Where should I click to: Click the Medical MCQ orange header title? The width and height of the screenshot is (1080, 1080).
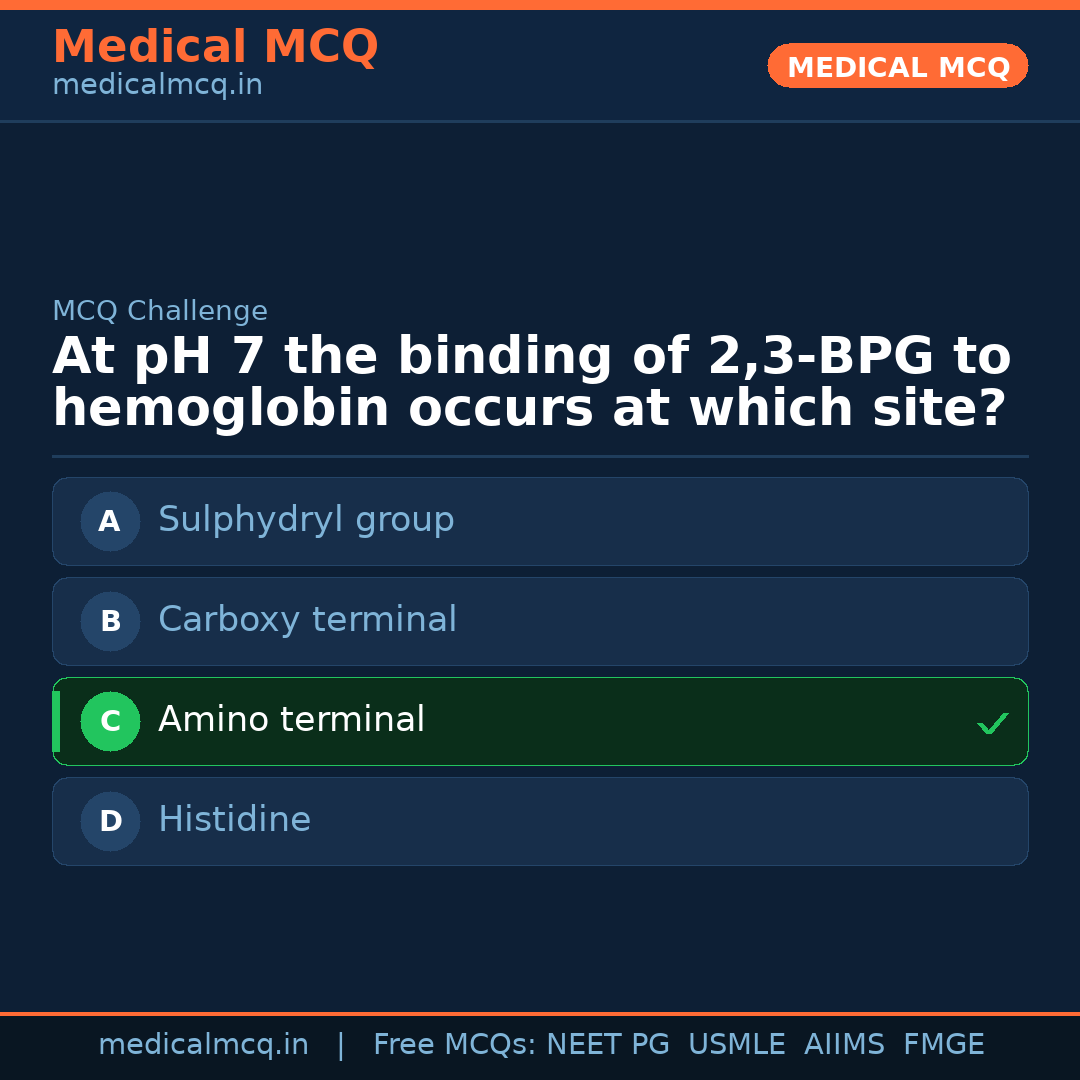click(215, 47)
